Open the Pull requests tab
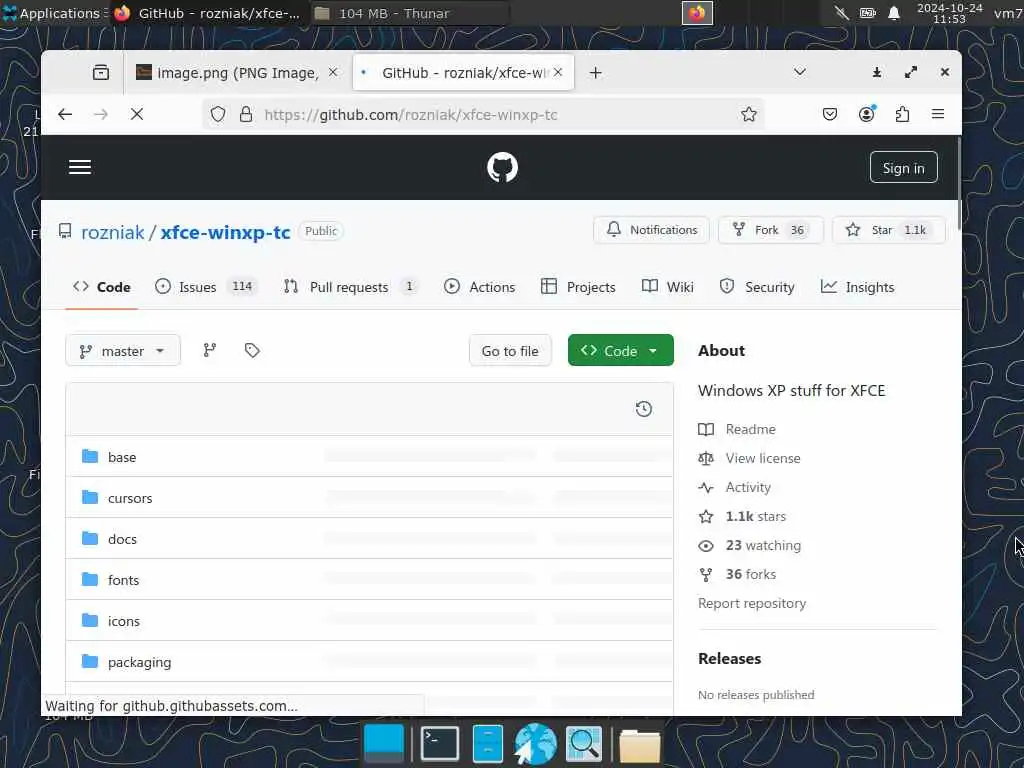Viewport: 1024px width, 768px height. point(350,287)
